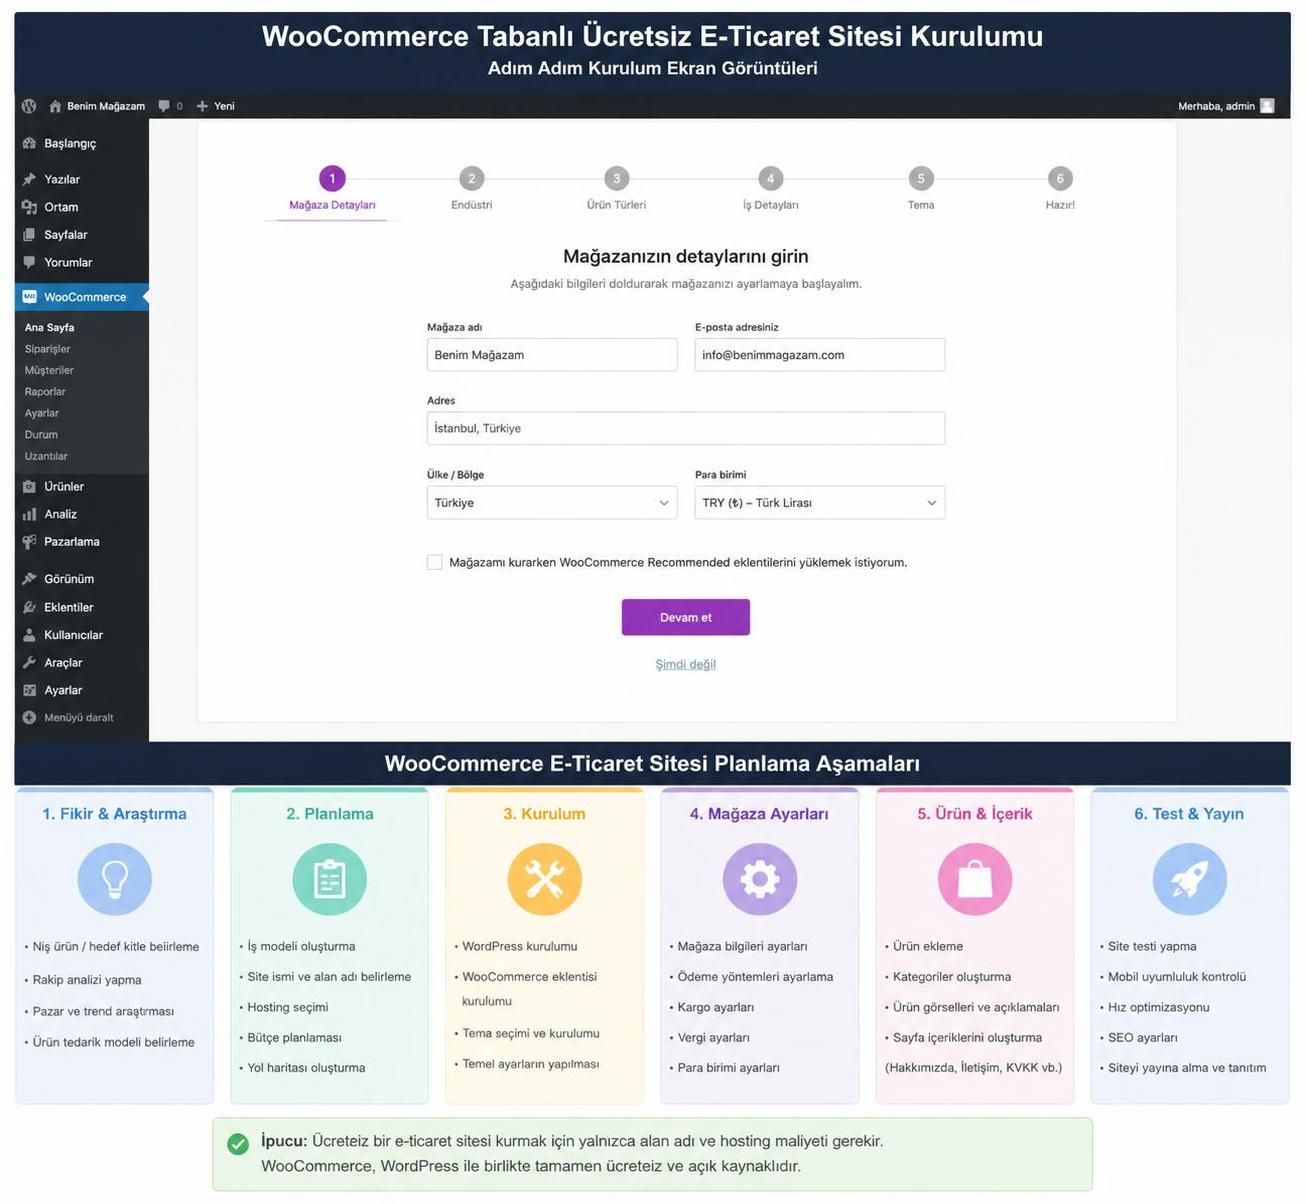The height and width of the screenshot is (1204, 1306).
Task: Open the admin user avatar
Action: (1267, 106)
